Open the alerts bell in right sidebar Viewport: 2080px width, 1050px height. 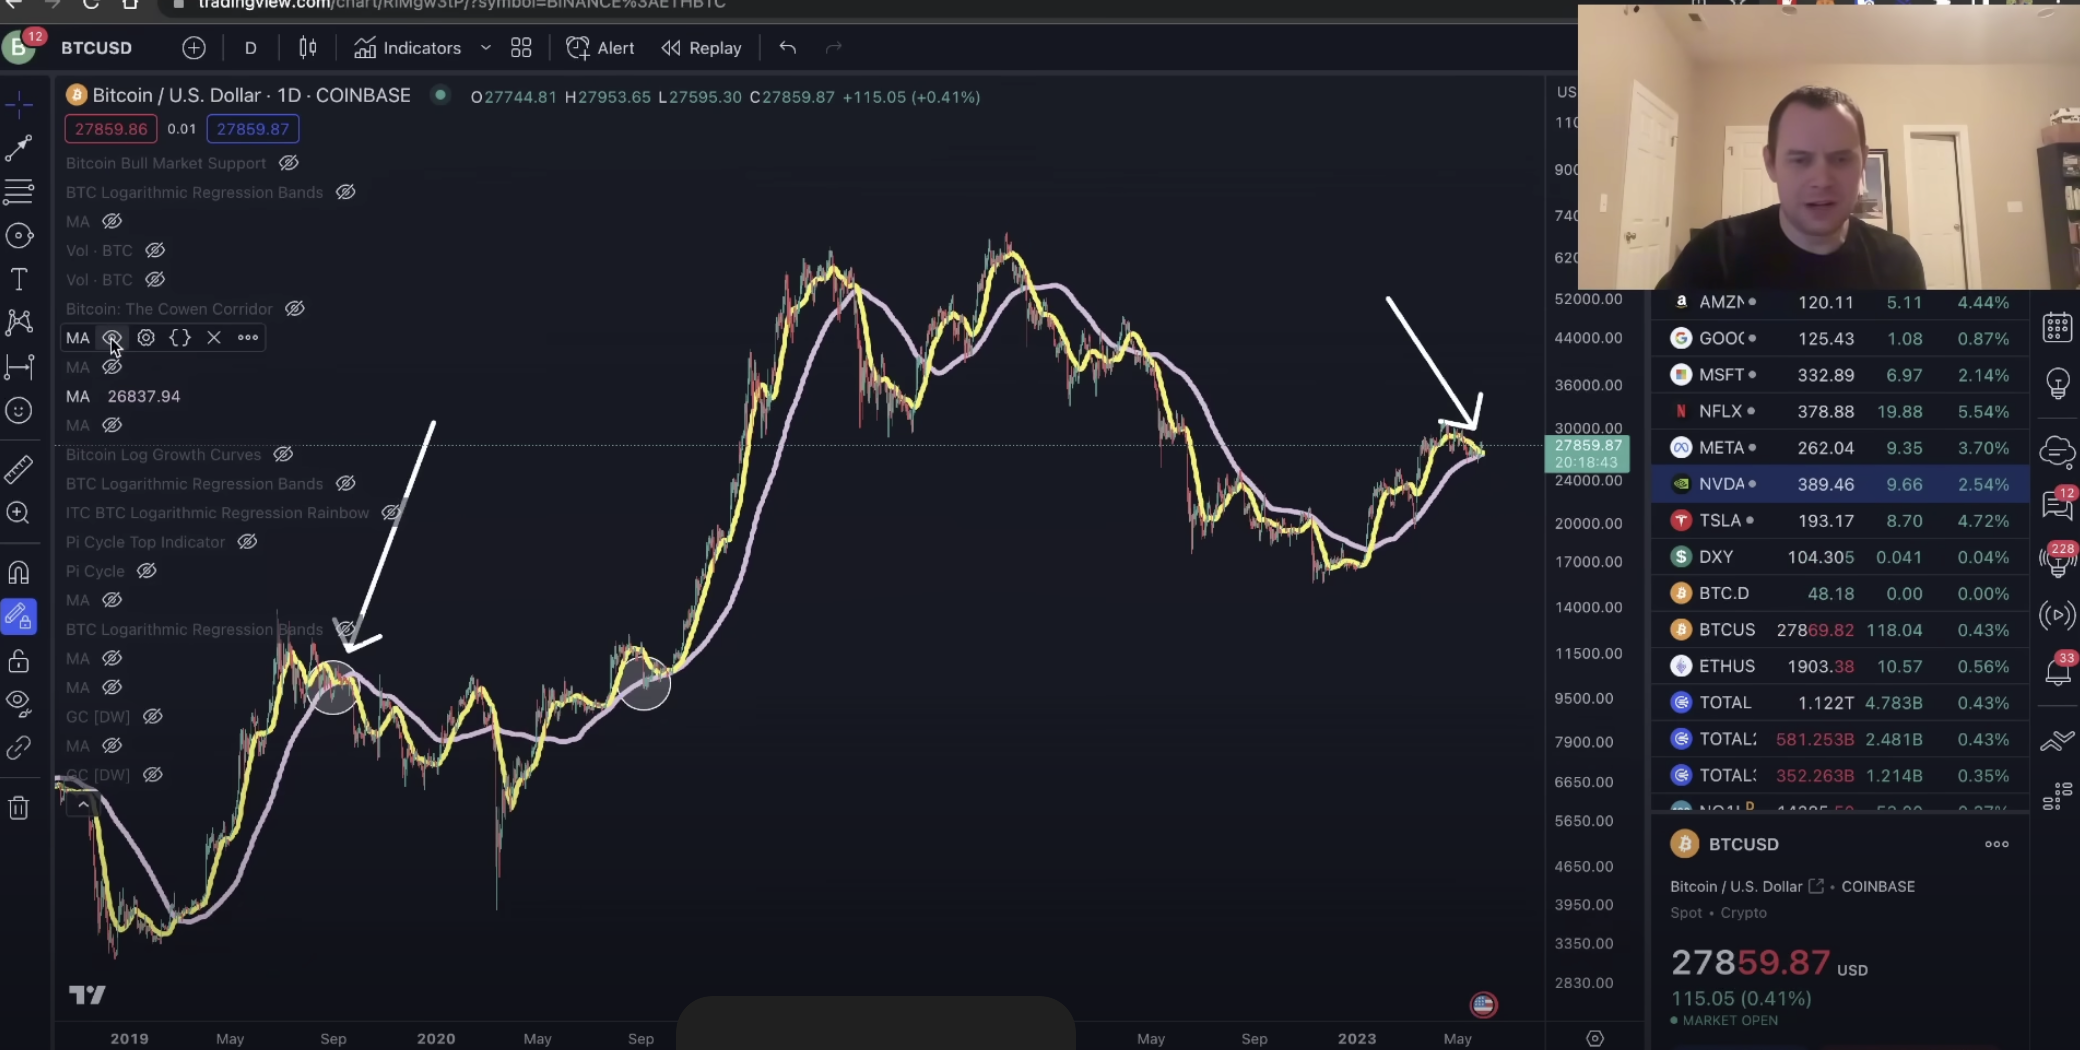click(x=2057, y=671)
